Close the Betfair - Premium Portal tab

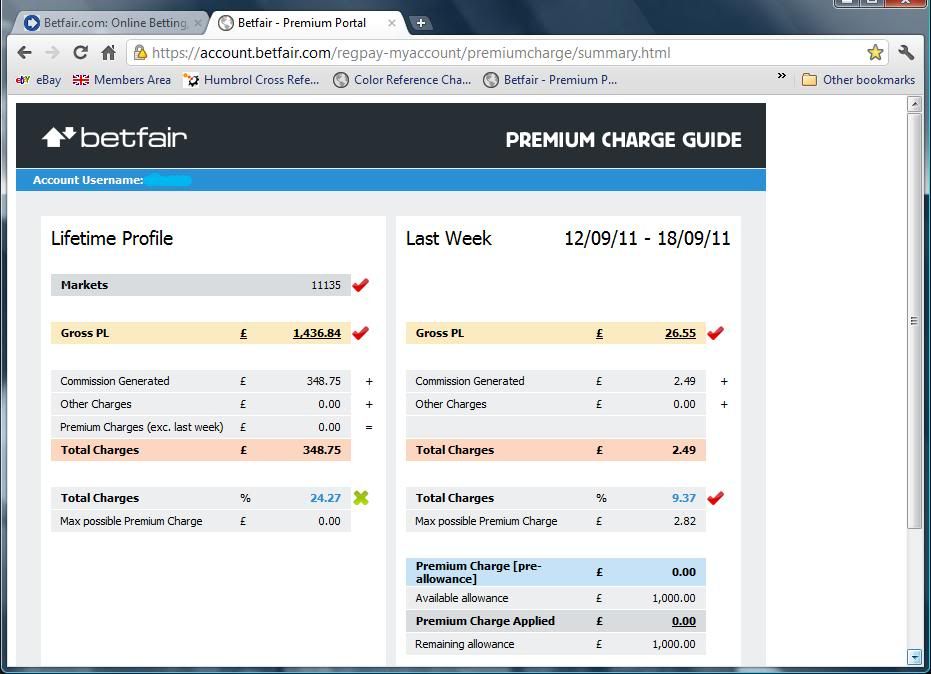[x=392, y=23]
